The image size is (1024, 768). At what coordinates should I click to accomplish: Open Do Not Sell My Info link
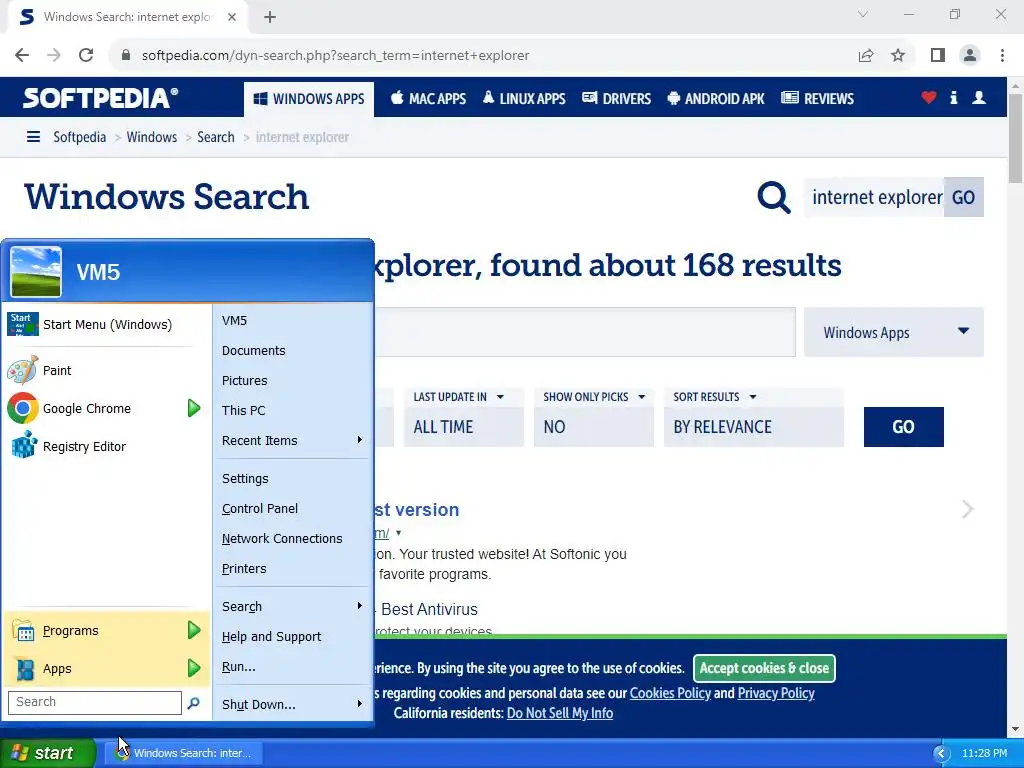(x=560, y=712)
